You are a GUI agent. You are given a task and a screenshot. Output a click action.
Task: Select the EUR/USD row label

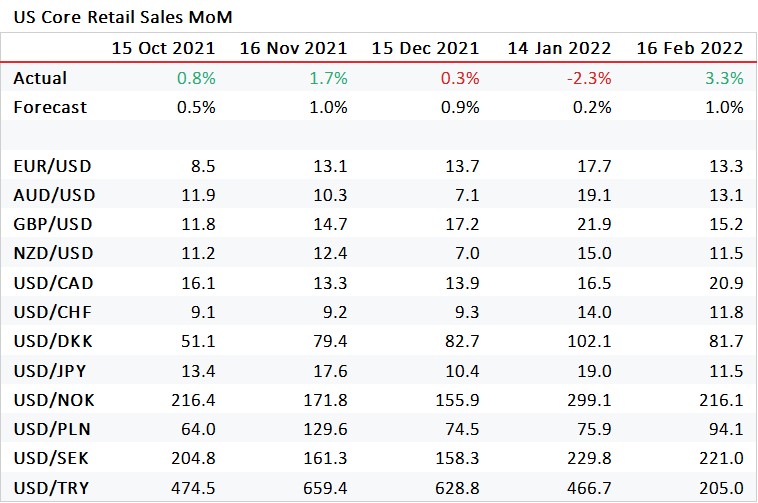tap(52, 166)
